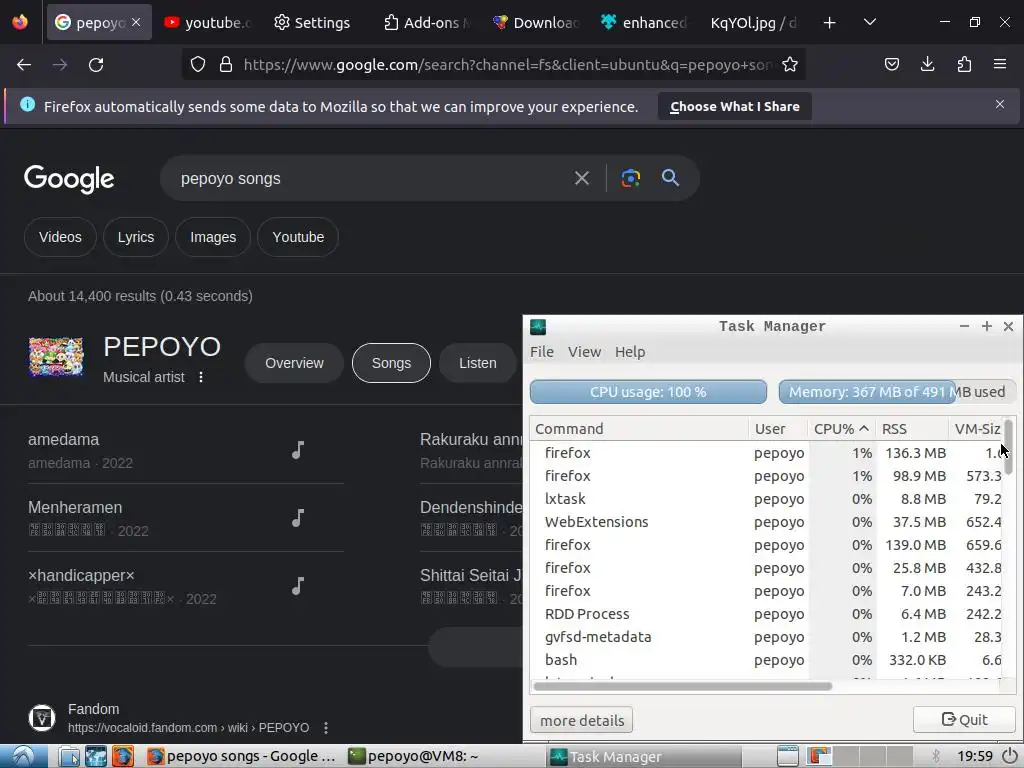
Task: Filter results by Images chip
Action: click(x=213, y=237)
